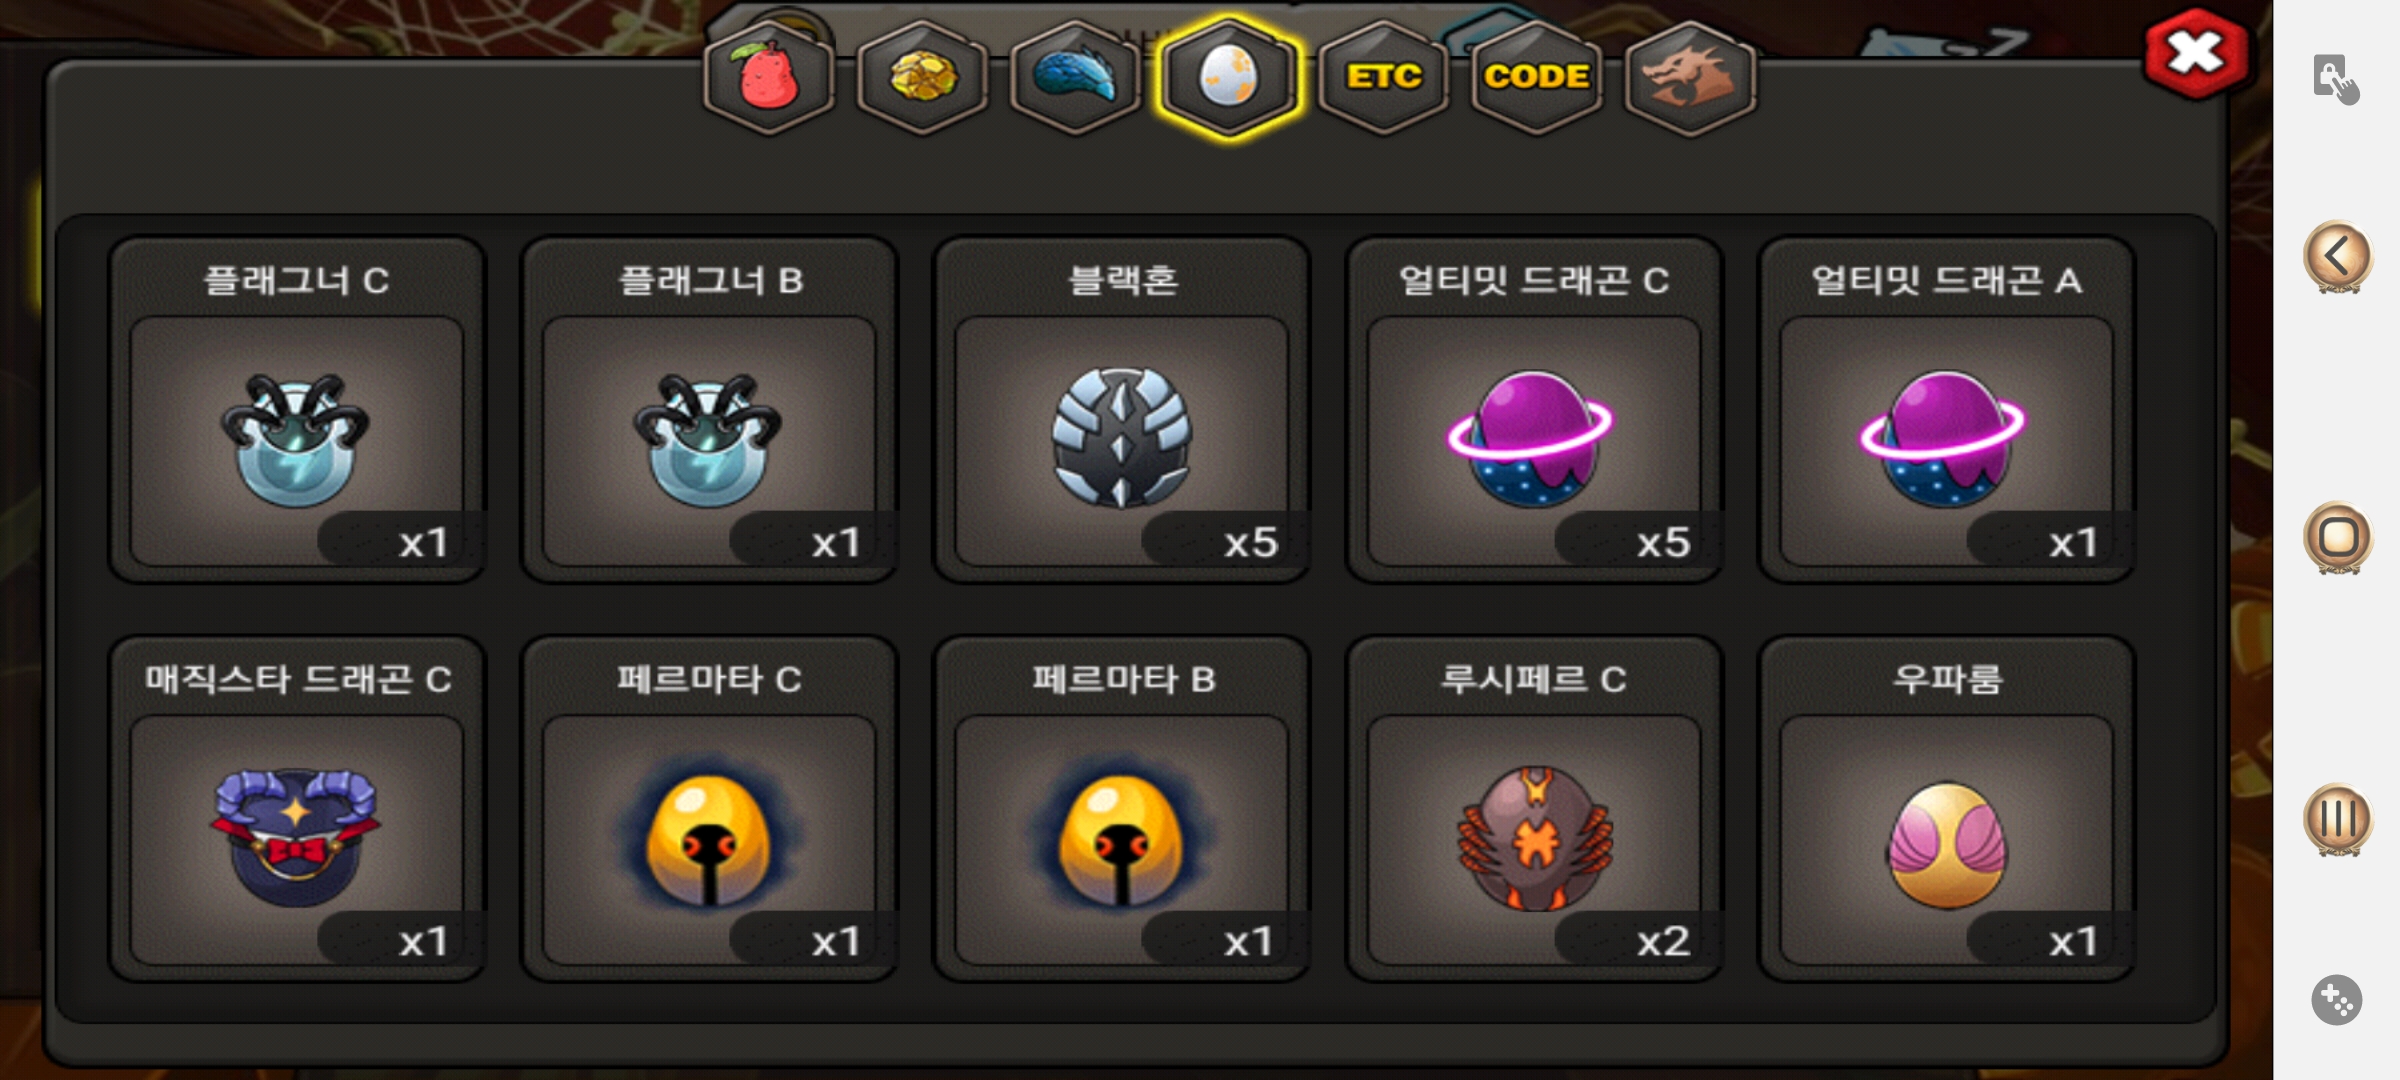This screenshot has width=2400, height=1080.
Task: Open the CODE tab
Action: 1536,78
